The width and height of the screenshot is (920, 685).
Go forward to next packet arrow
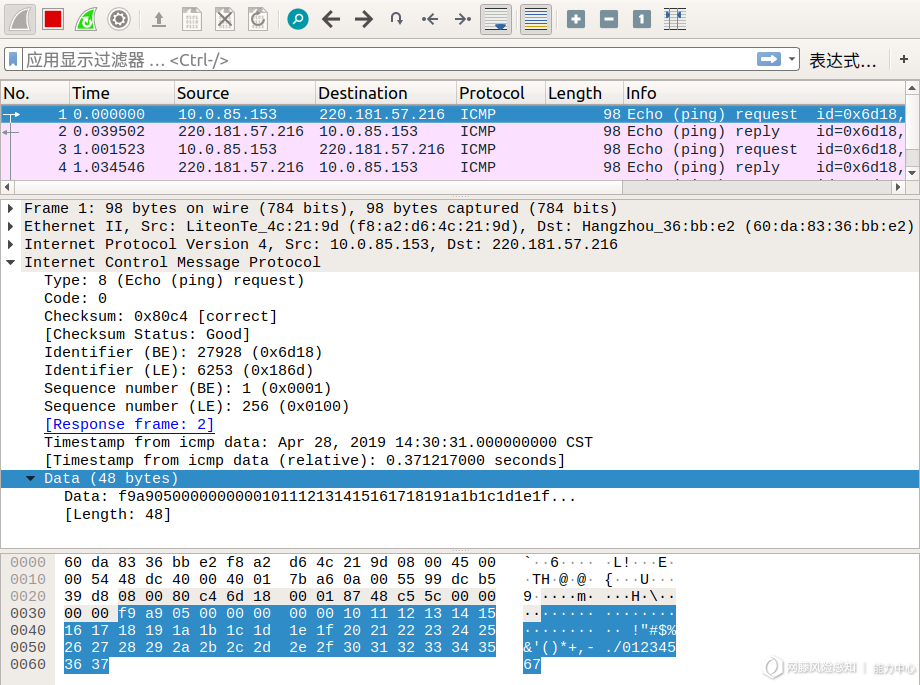364,19
